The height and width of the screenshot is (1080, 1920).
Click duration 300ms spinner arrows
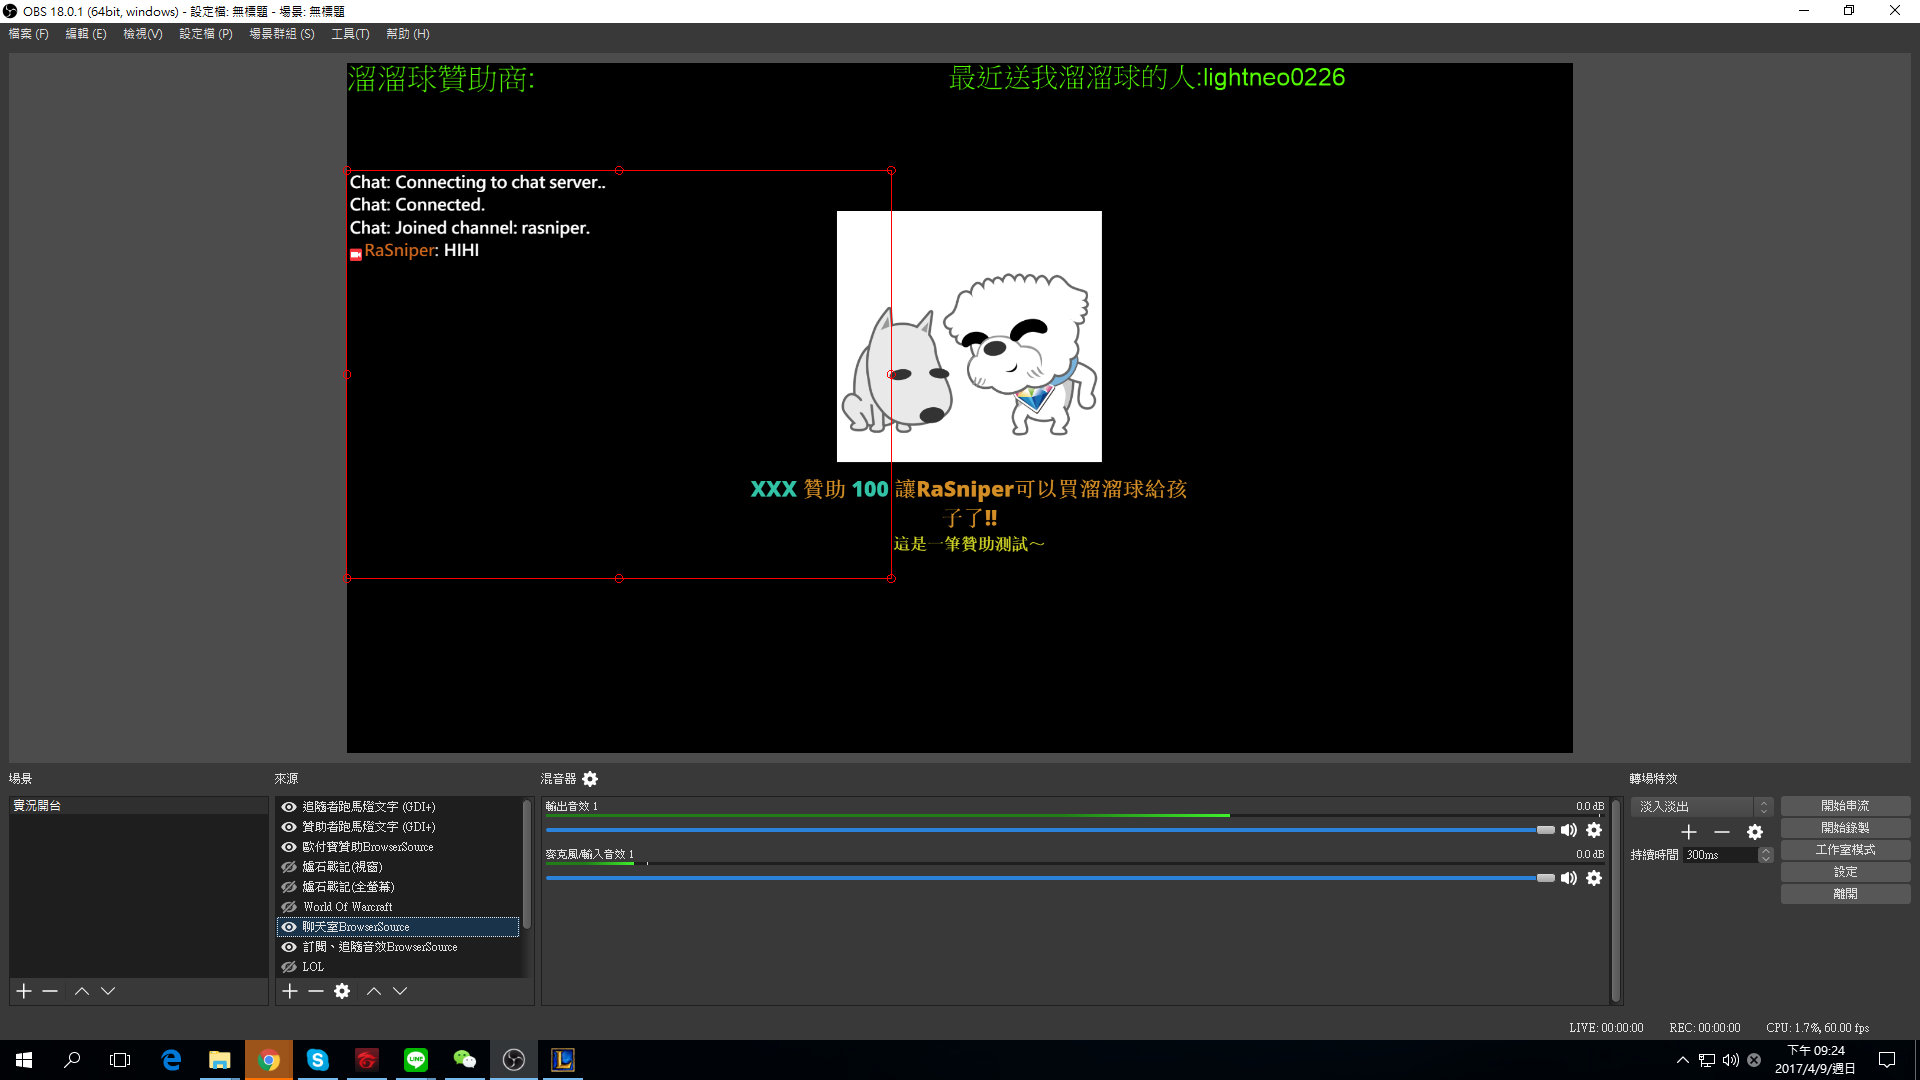coord(1766,855)
